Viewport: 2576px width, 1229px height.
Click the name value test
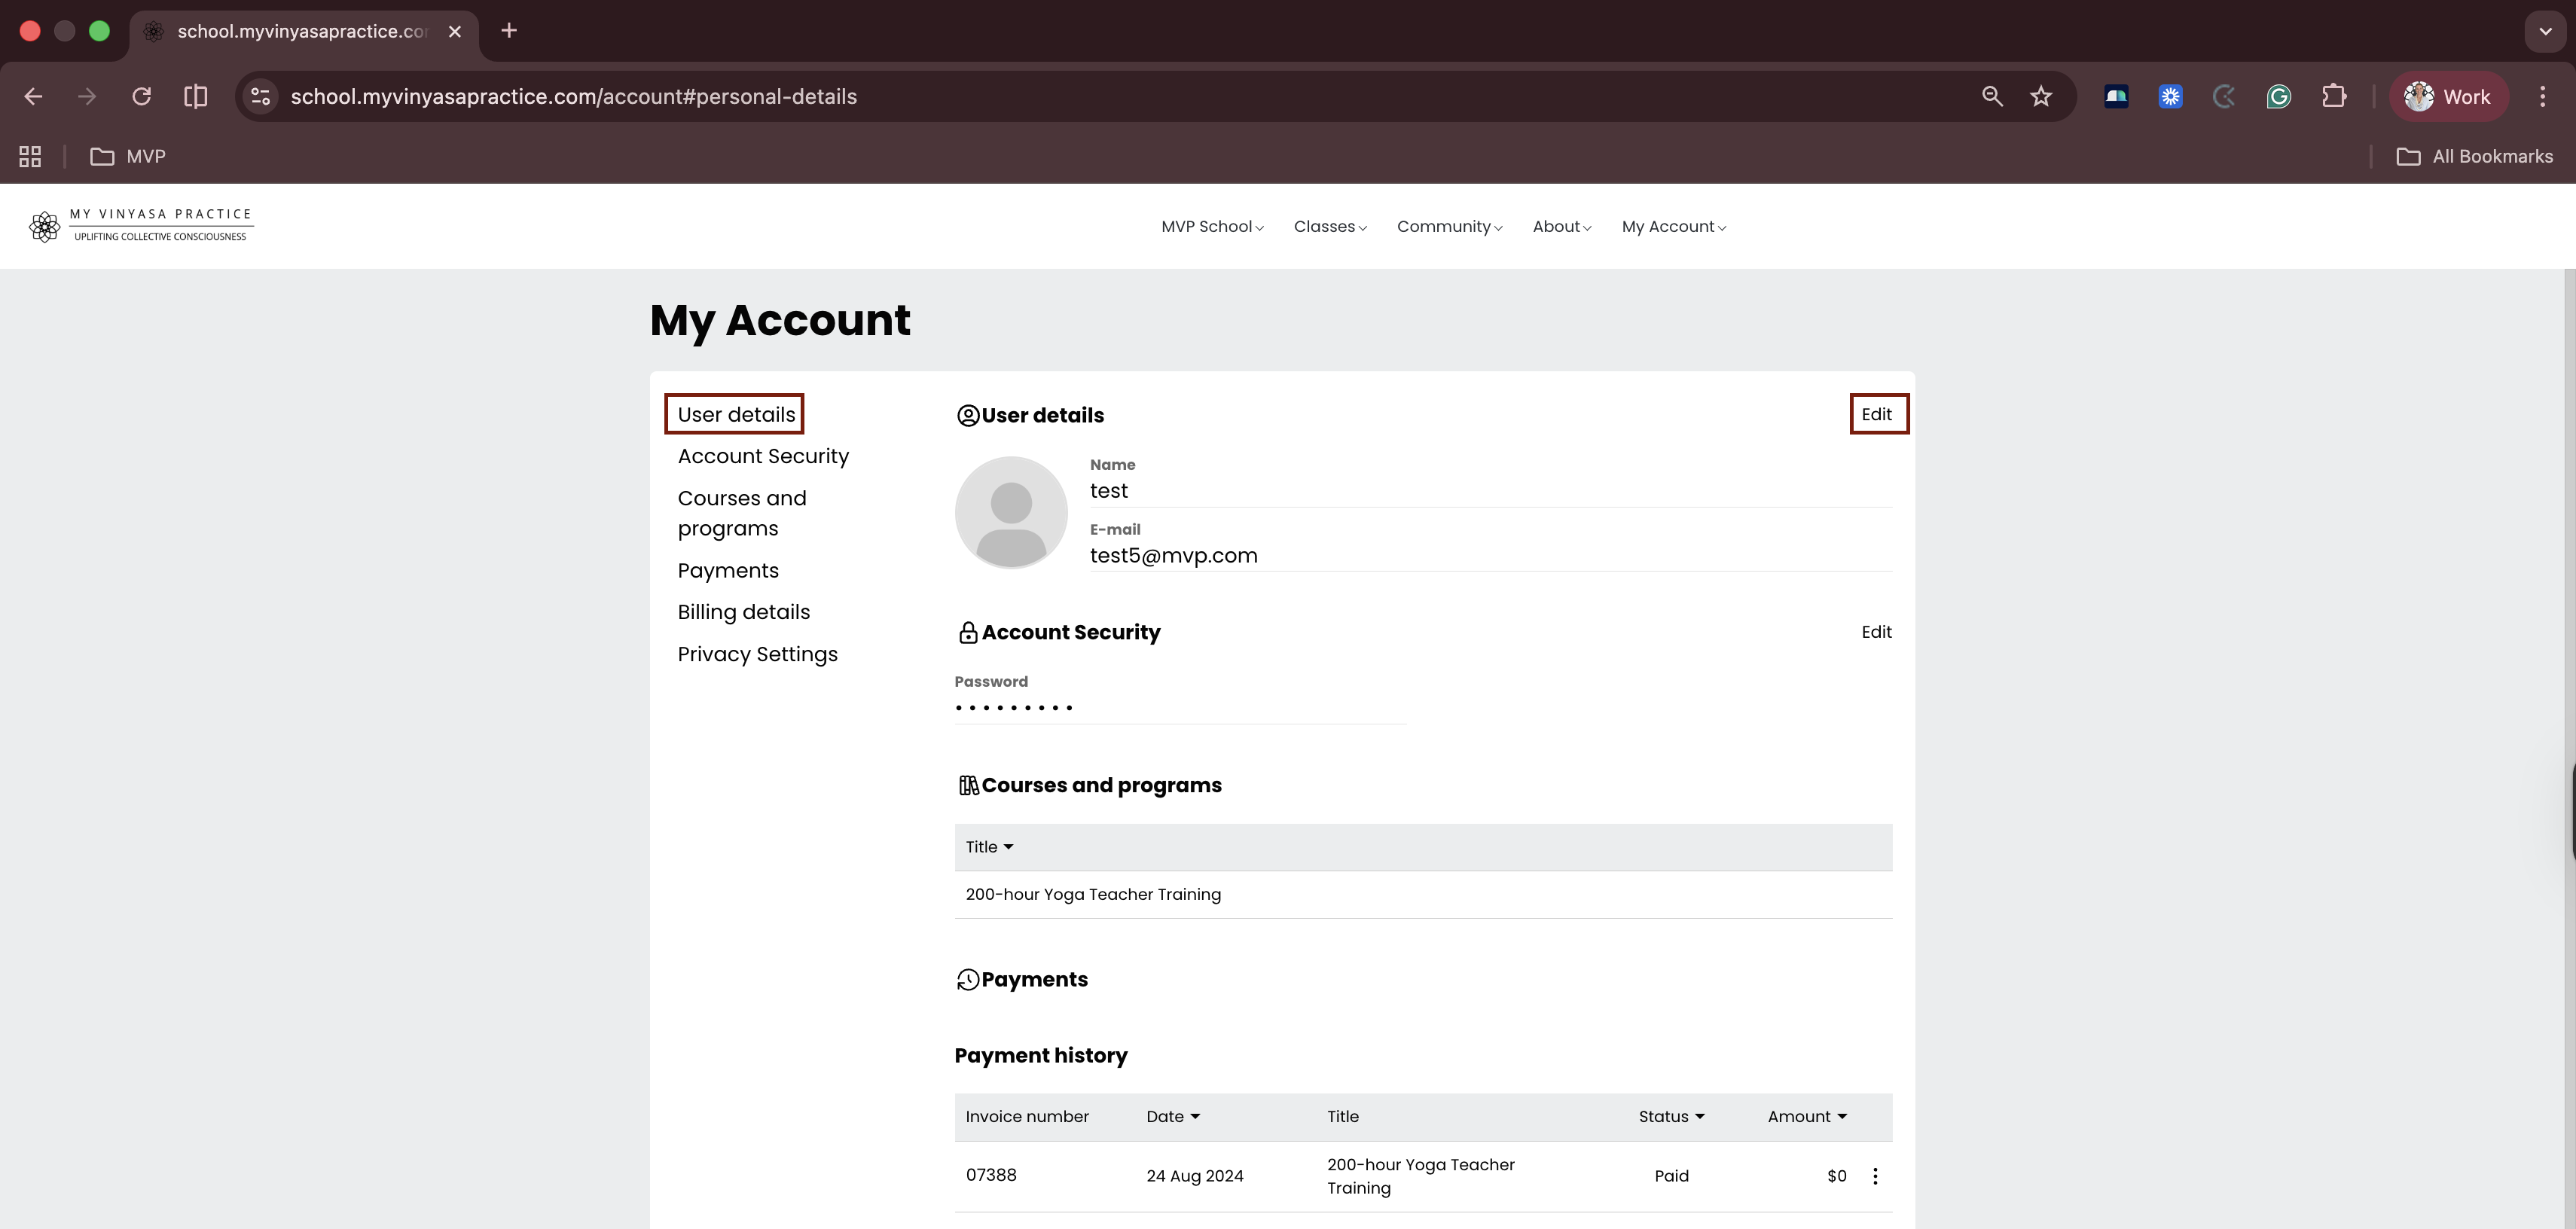[1108, 491]
